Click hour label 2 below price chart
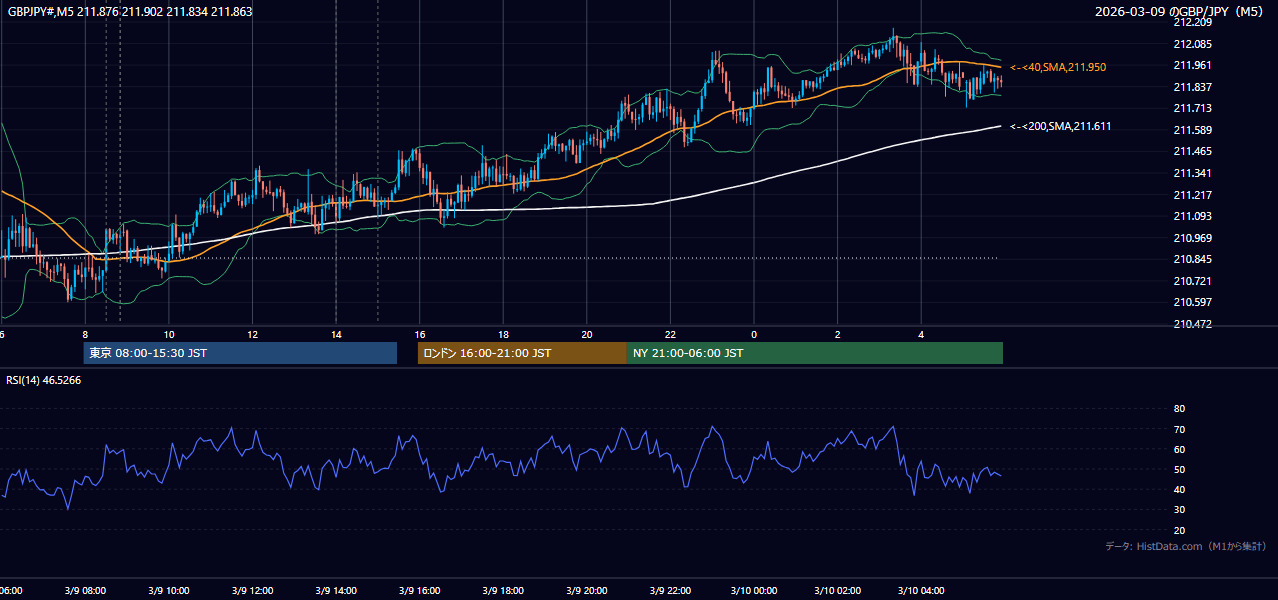This screenshot has height=600, width=1278. point(838,335)
